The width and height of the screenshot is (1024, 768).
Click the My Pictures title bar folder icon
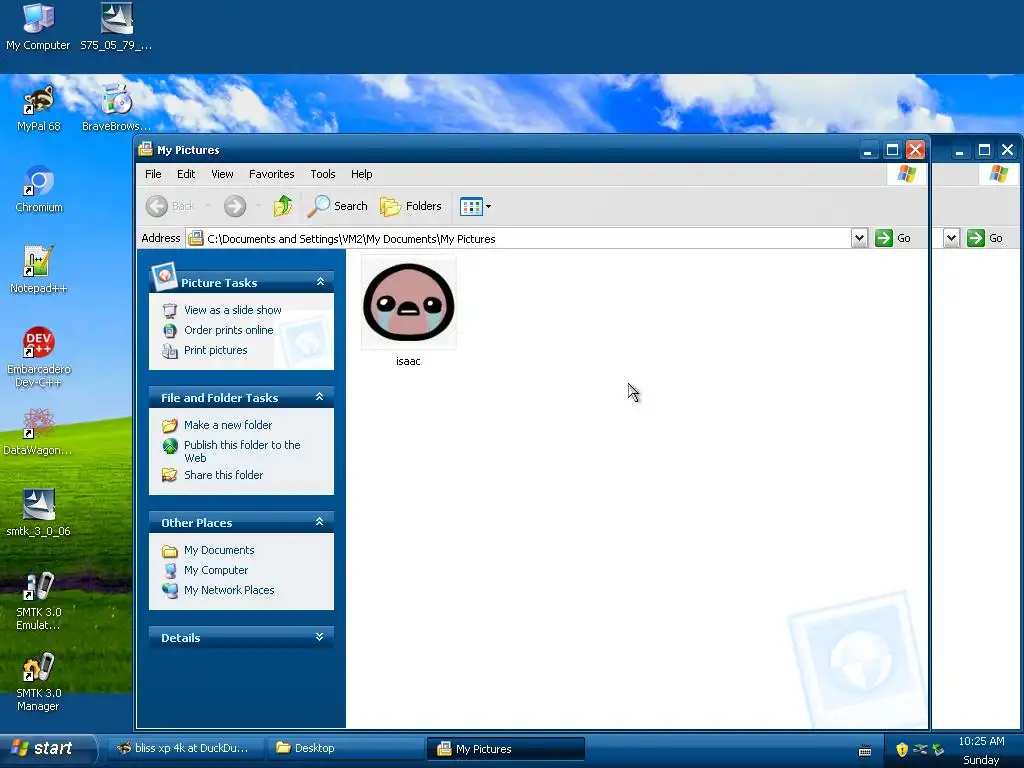coord(146,150)
